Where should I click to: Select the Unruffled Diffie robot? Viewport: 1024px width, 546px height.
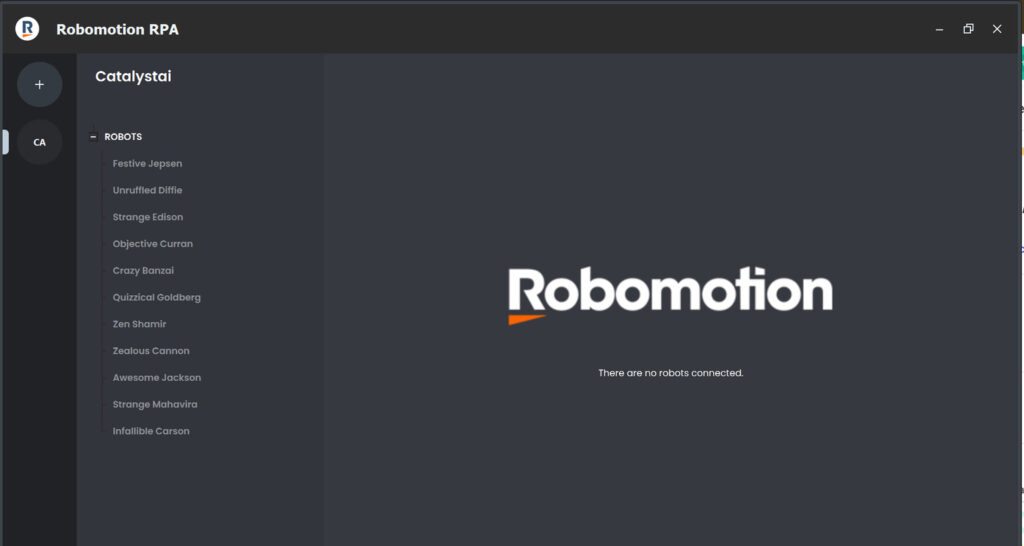148,190
